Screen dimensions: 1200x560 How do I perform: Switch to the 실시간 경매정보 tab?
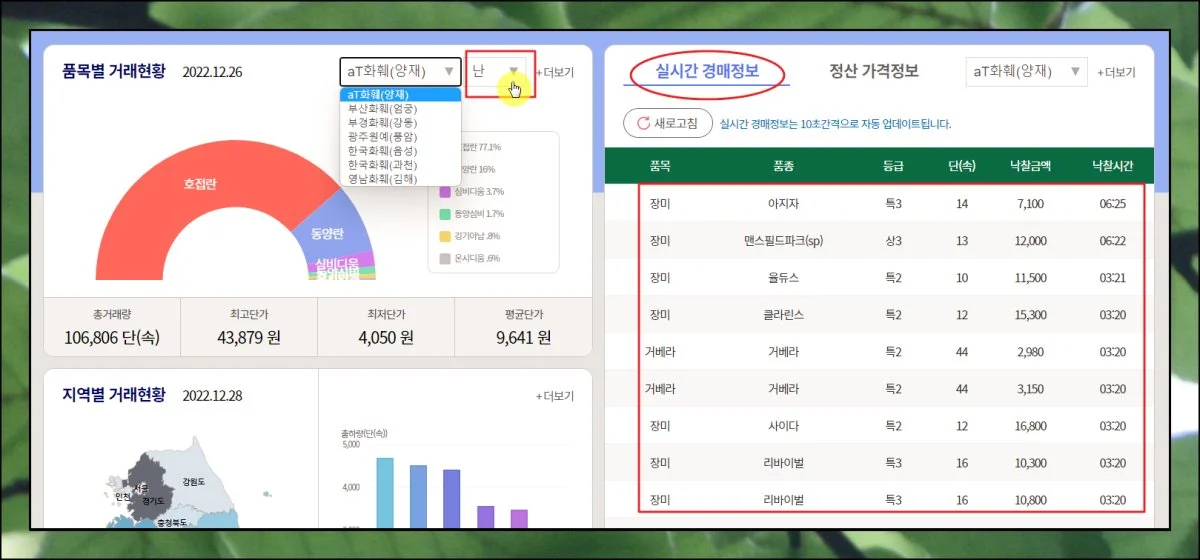coord(707,71)
